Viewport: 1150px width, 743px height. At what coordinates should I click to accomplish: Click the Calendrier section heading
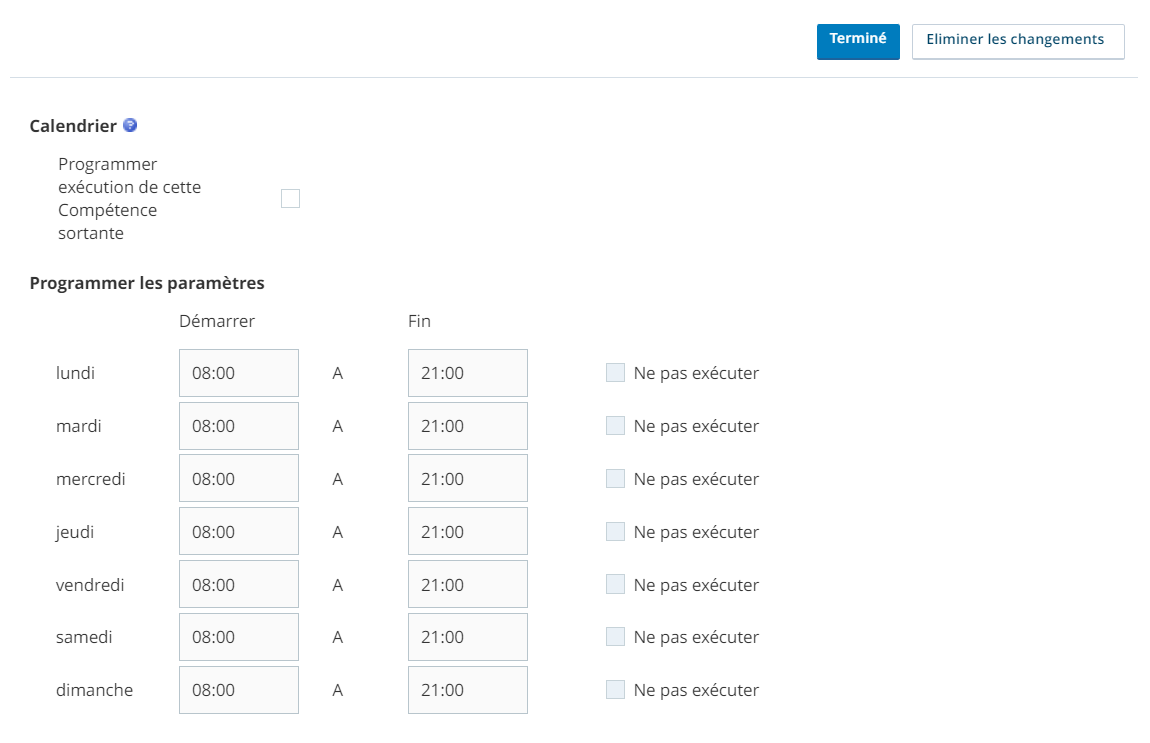(x=73, y=126)
